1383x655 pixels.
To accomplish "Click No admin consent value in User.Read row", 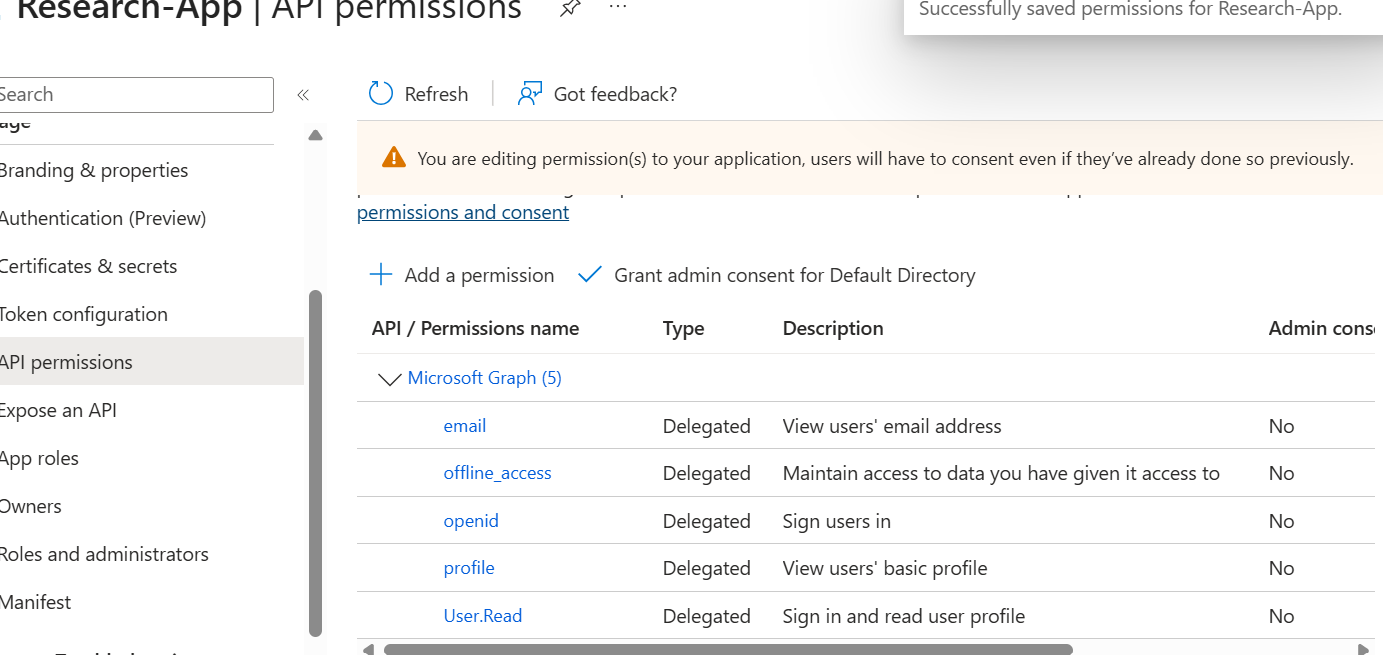I will pyautogui.click(x=1281, y=616).
